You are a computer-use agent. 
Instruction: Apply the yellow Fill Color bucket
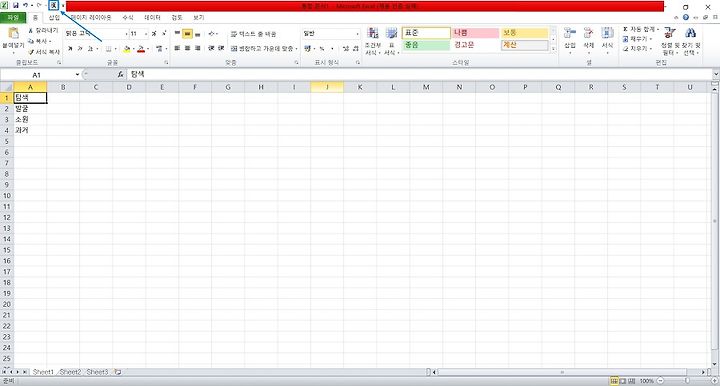click(x=127, y=48)
